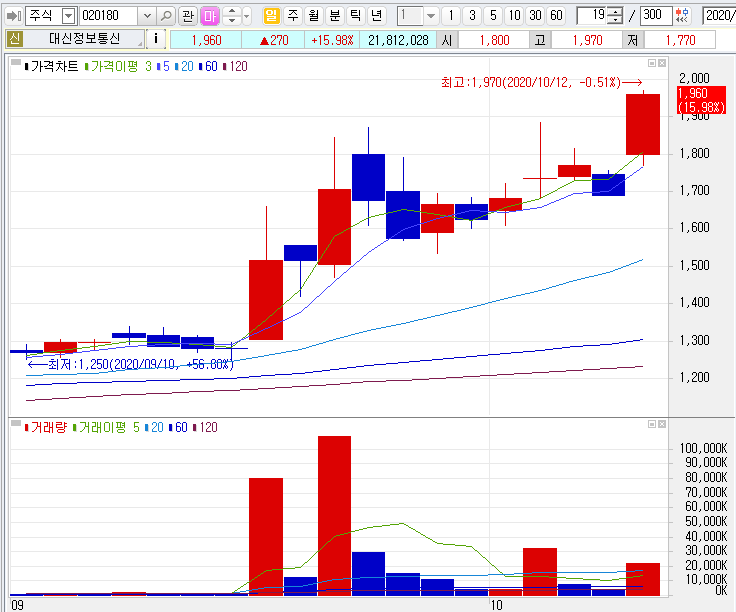Screen dimensions: 736x612
Task: Click the high price 1,970 value
Action: point(587,40)
